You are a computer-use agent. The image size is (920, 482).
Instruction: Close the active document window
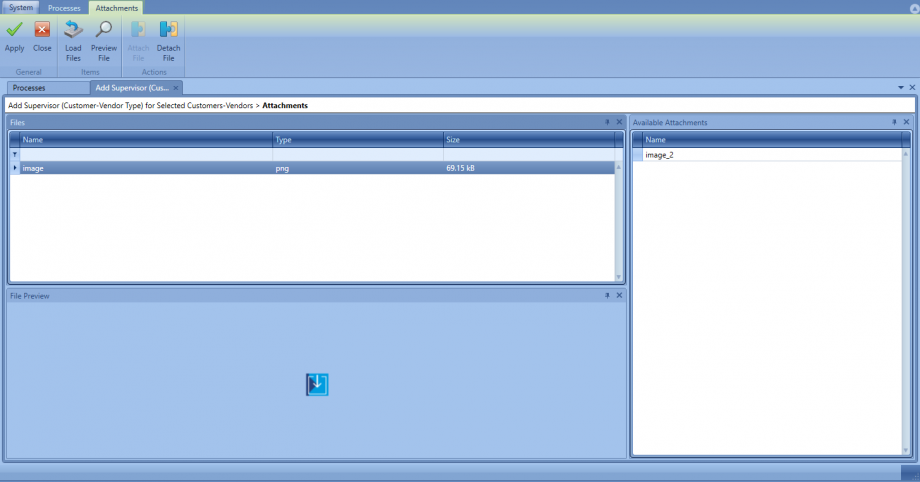(x=912, y=87)
